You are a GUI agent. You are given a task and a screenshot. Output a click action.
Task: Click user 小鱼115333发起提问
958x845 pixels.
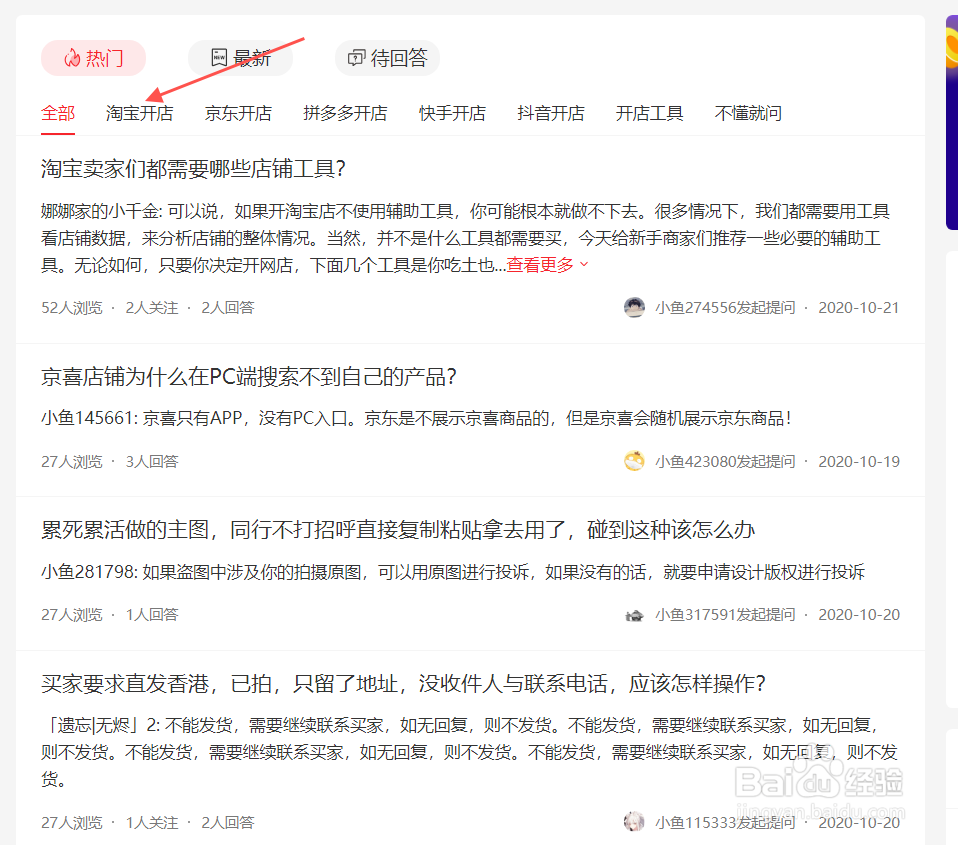[x=725, y=822]
